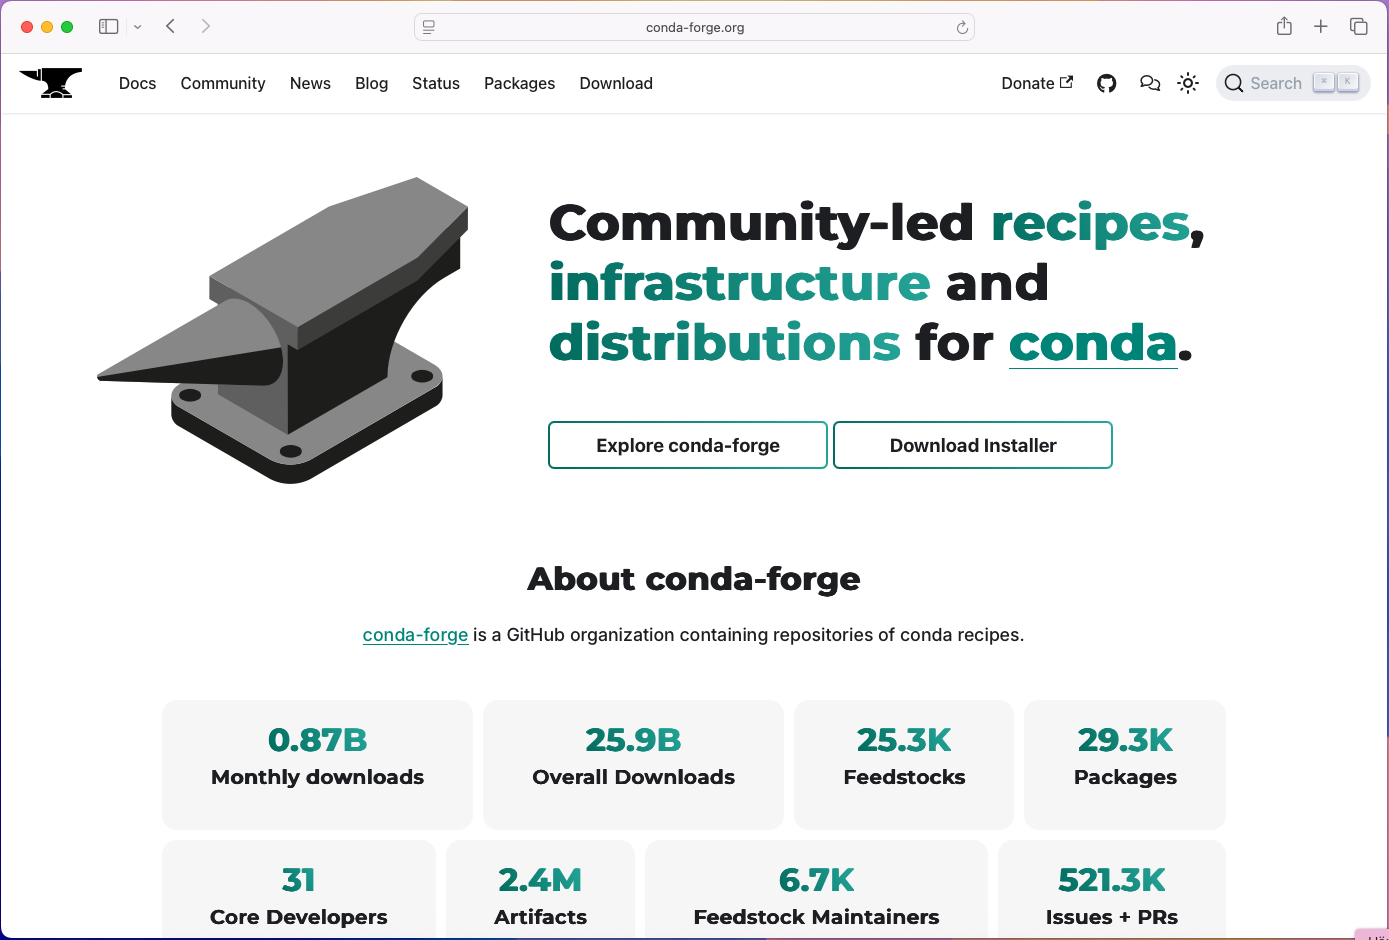
Task: Click the 29.3K Packages card
Action: pos(1125,765)
